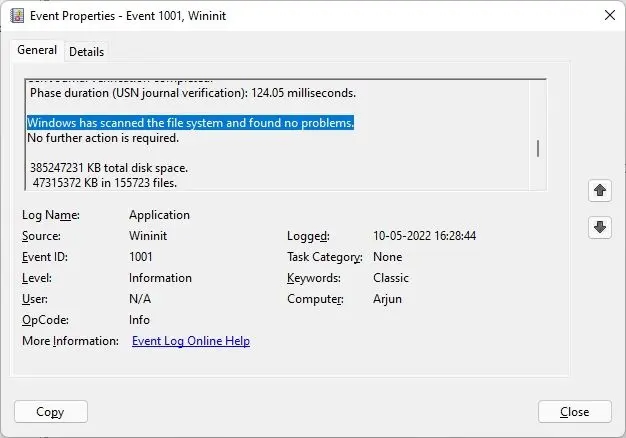626x438 pixels.
Task: Click the Phase duration USN journal line
Action: click(x=193, y=93)
